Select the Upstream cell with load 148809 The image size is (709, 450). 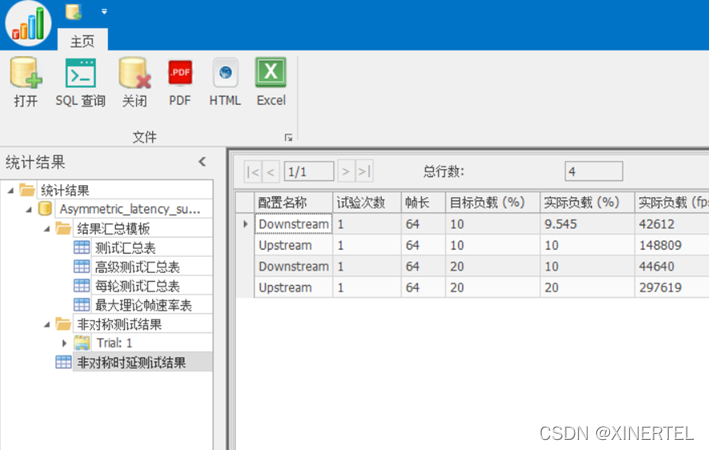tap(293, 245)
